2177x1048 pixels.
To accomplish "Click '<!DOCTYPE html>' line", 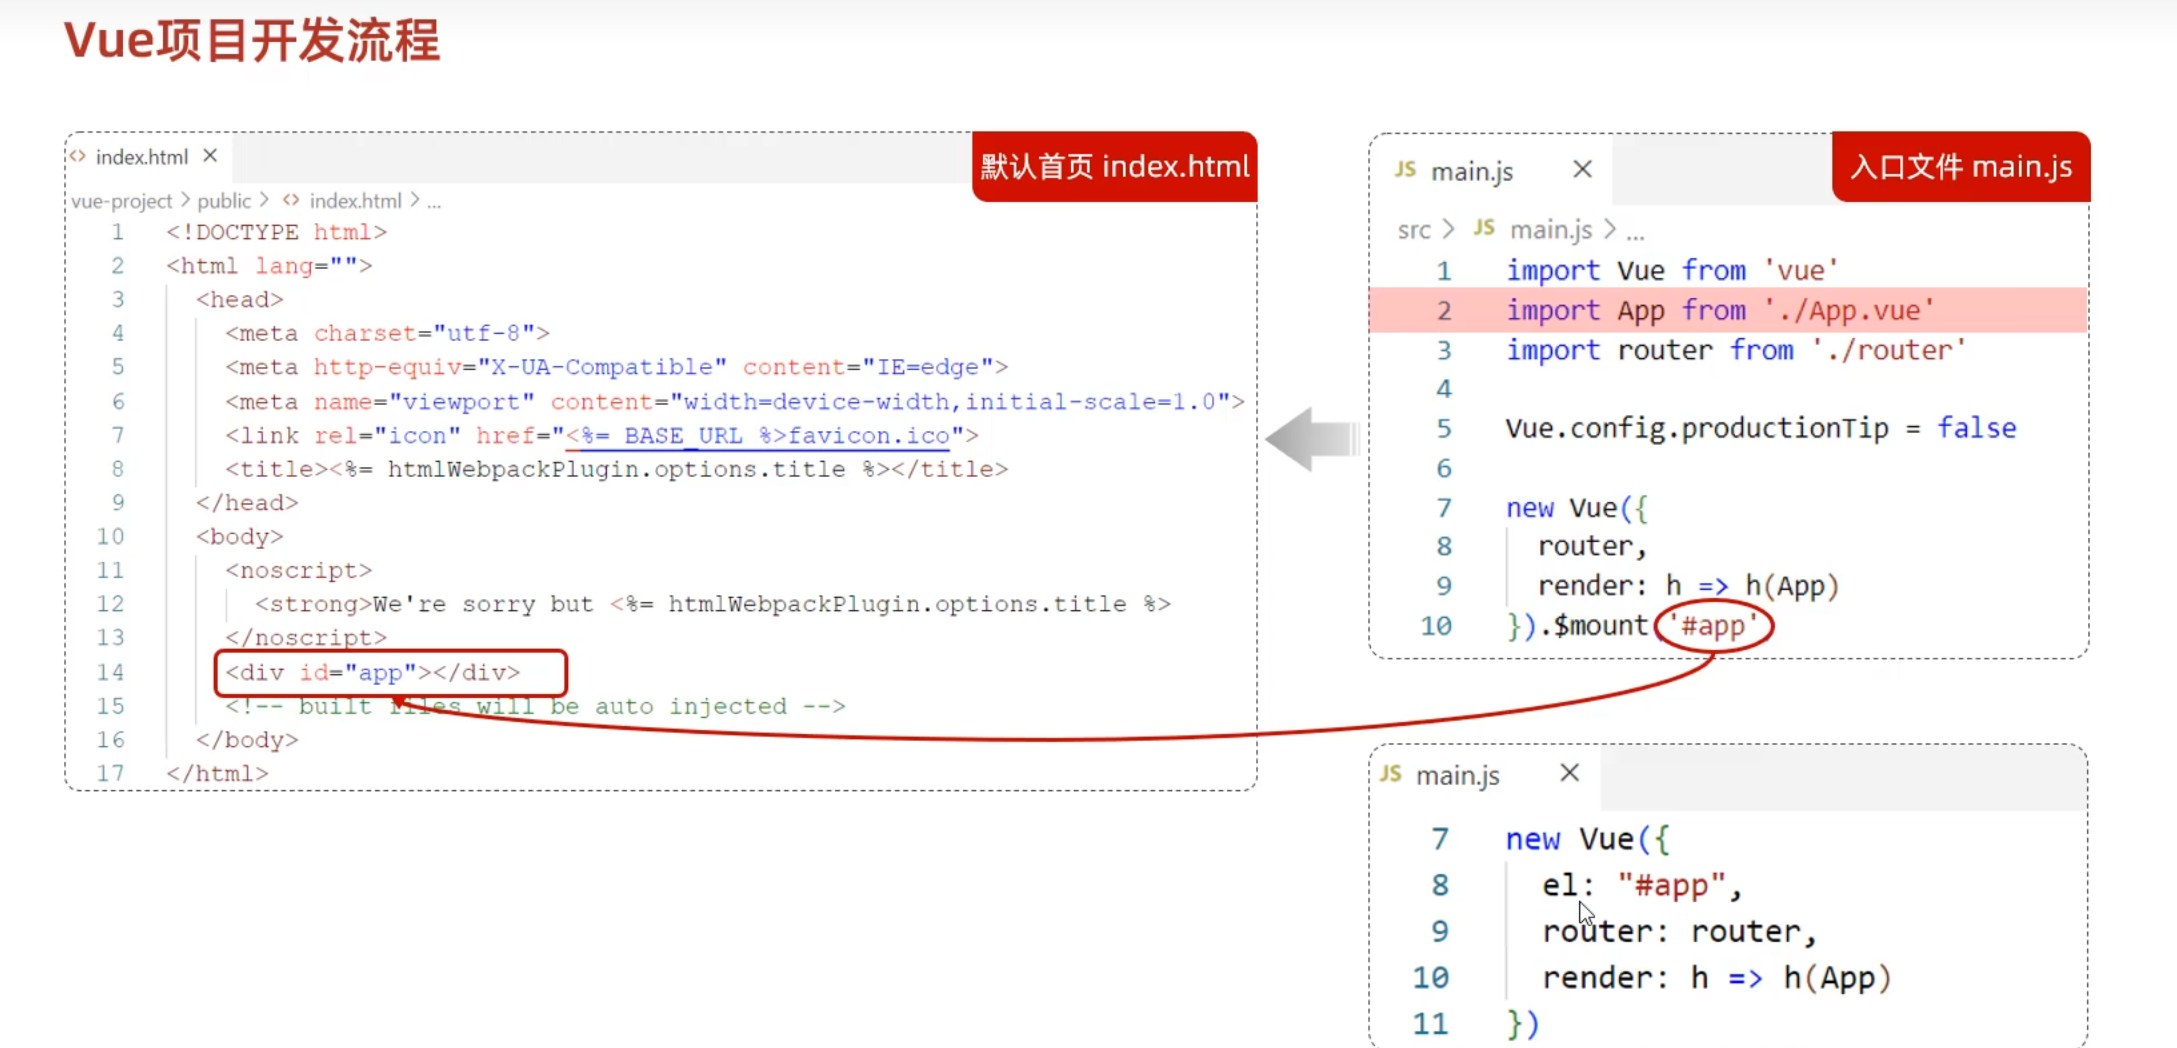I will coord(276,232).
